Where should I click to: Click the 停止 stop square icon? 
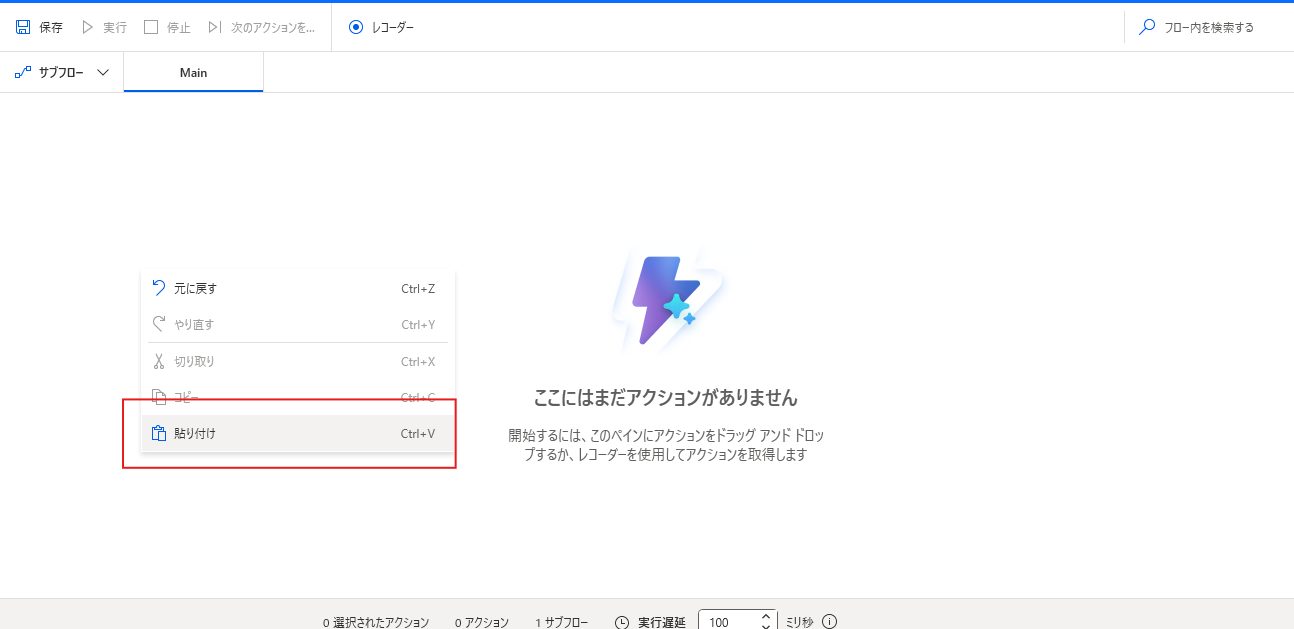tap(151, 27)
